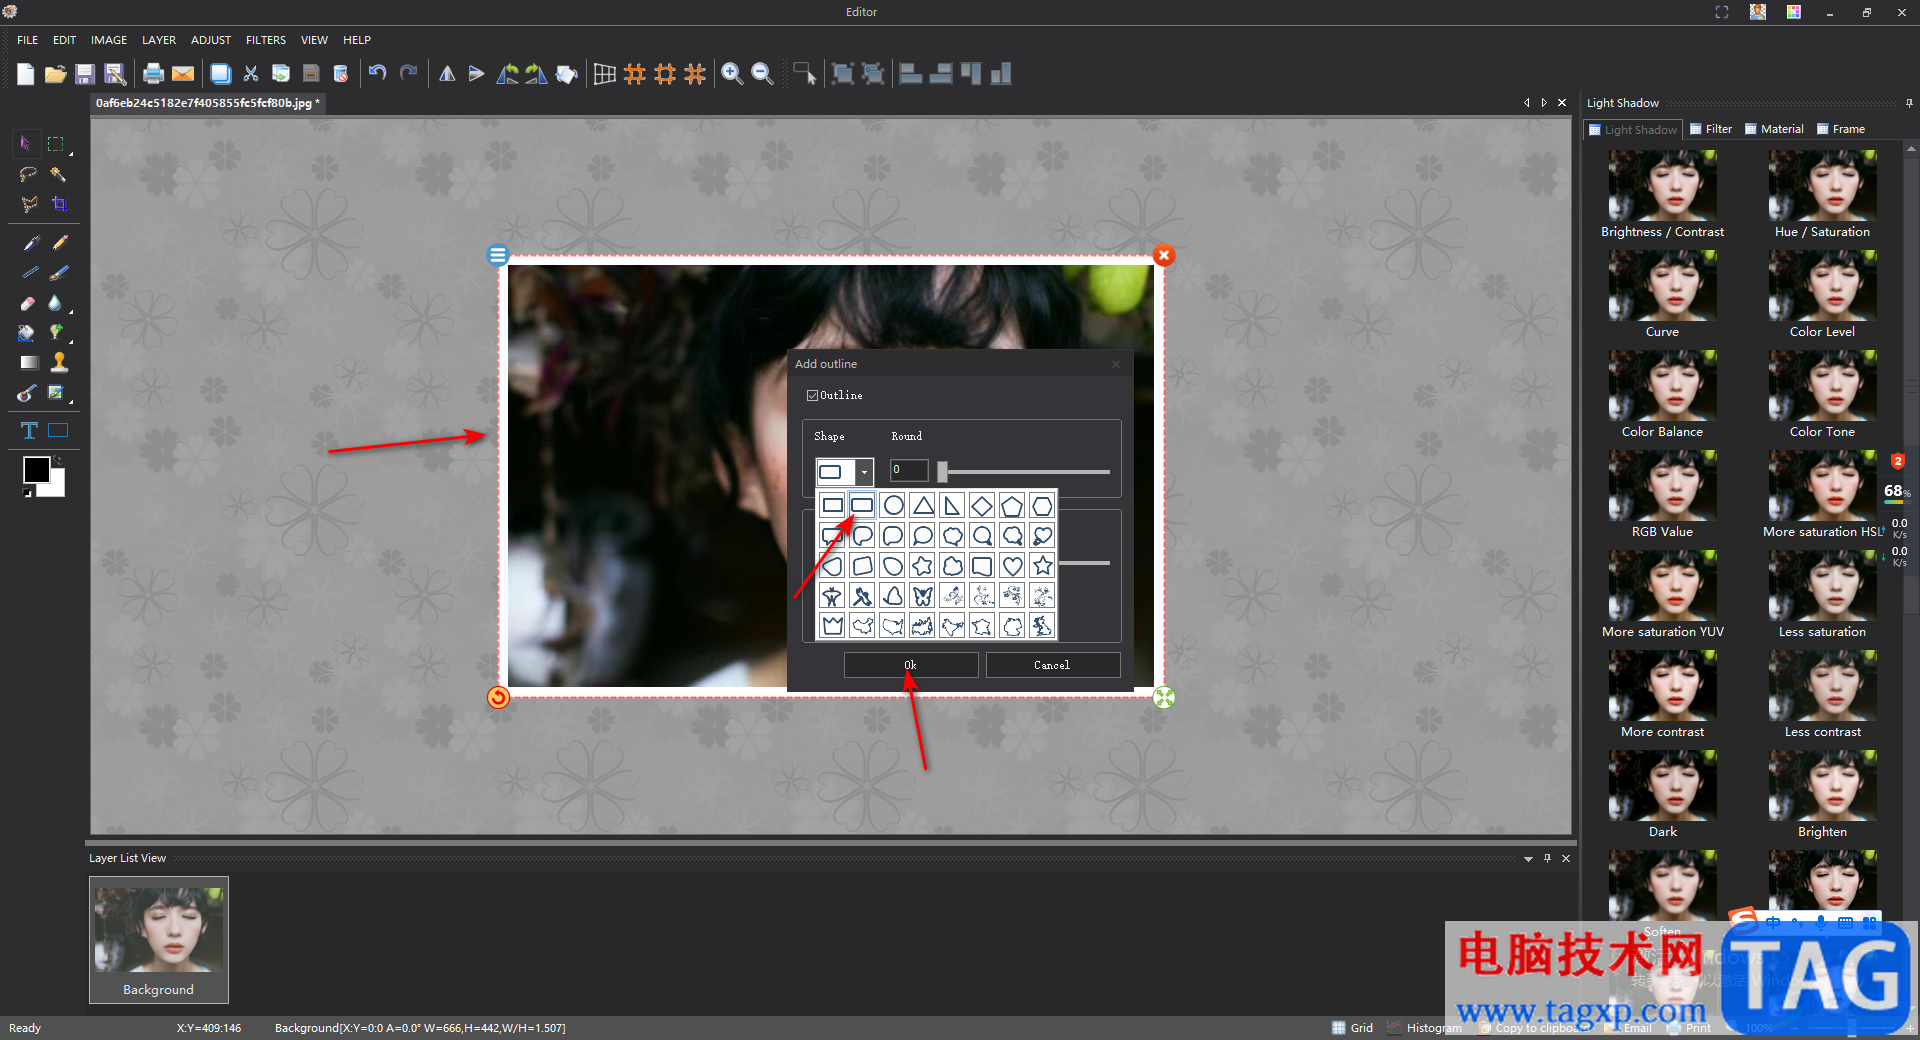Open the FILTERS menu
1920x1040 pixels.
tap(266, 40)
